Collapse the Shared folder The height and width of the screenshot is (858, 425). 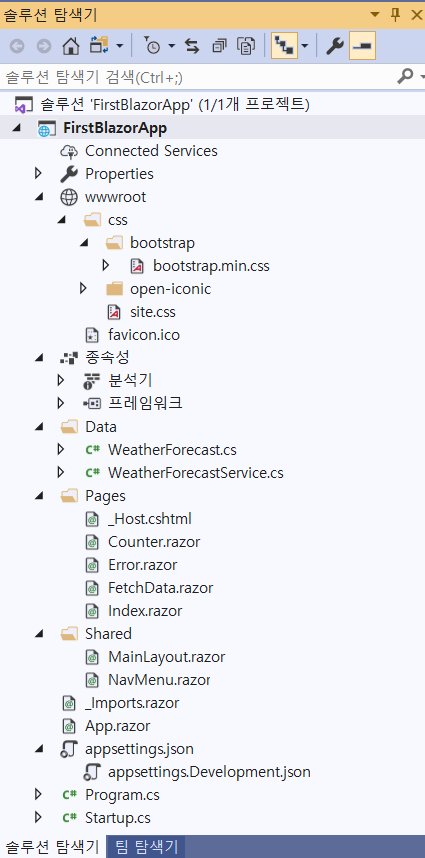coord(38,634)
